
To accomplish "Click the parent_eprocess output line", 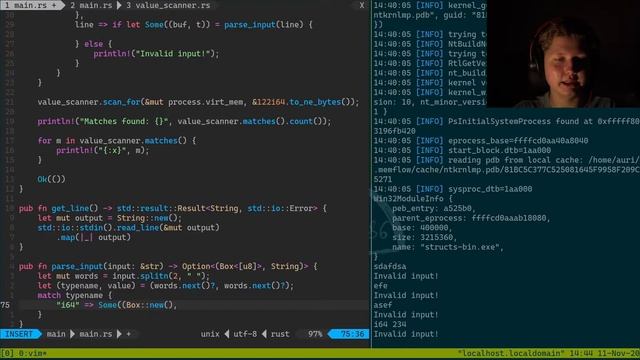I will coord(471,218).
